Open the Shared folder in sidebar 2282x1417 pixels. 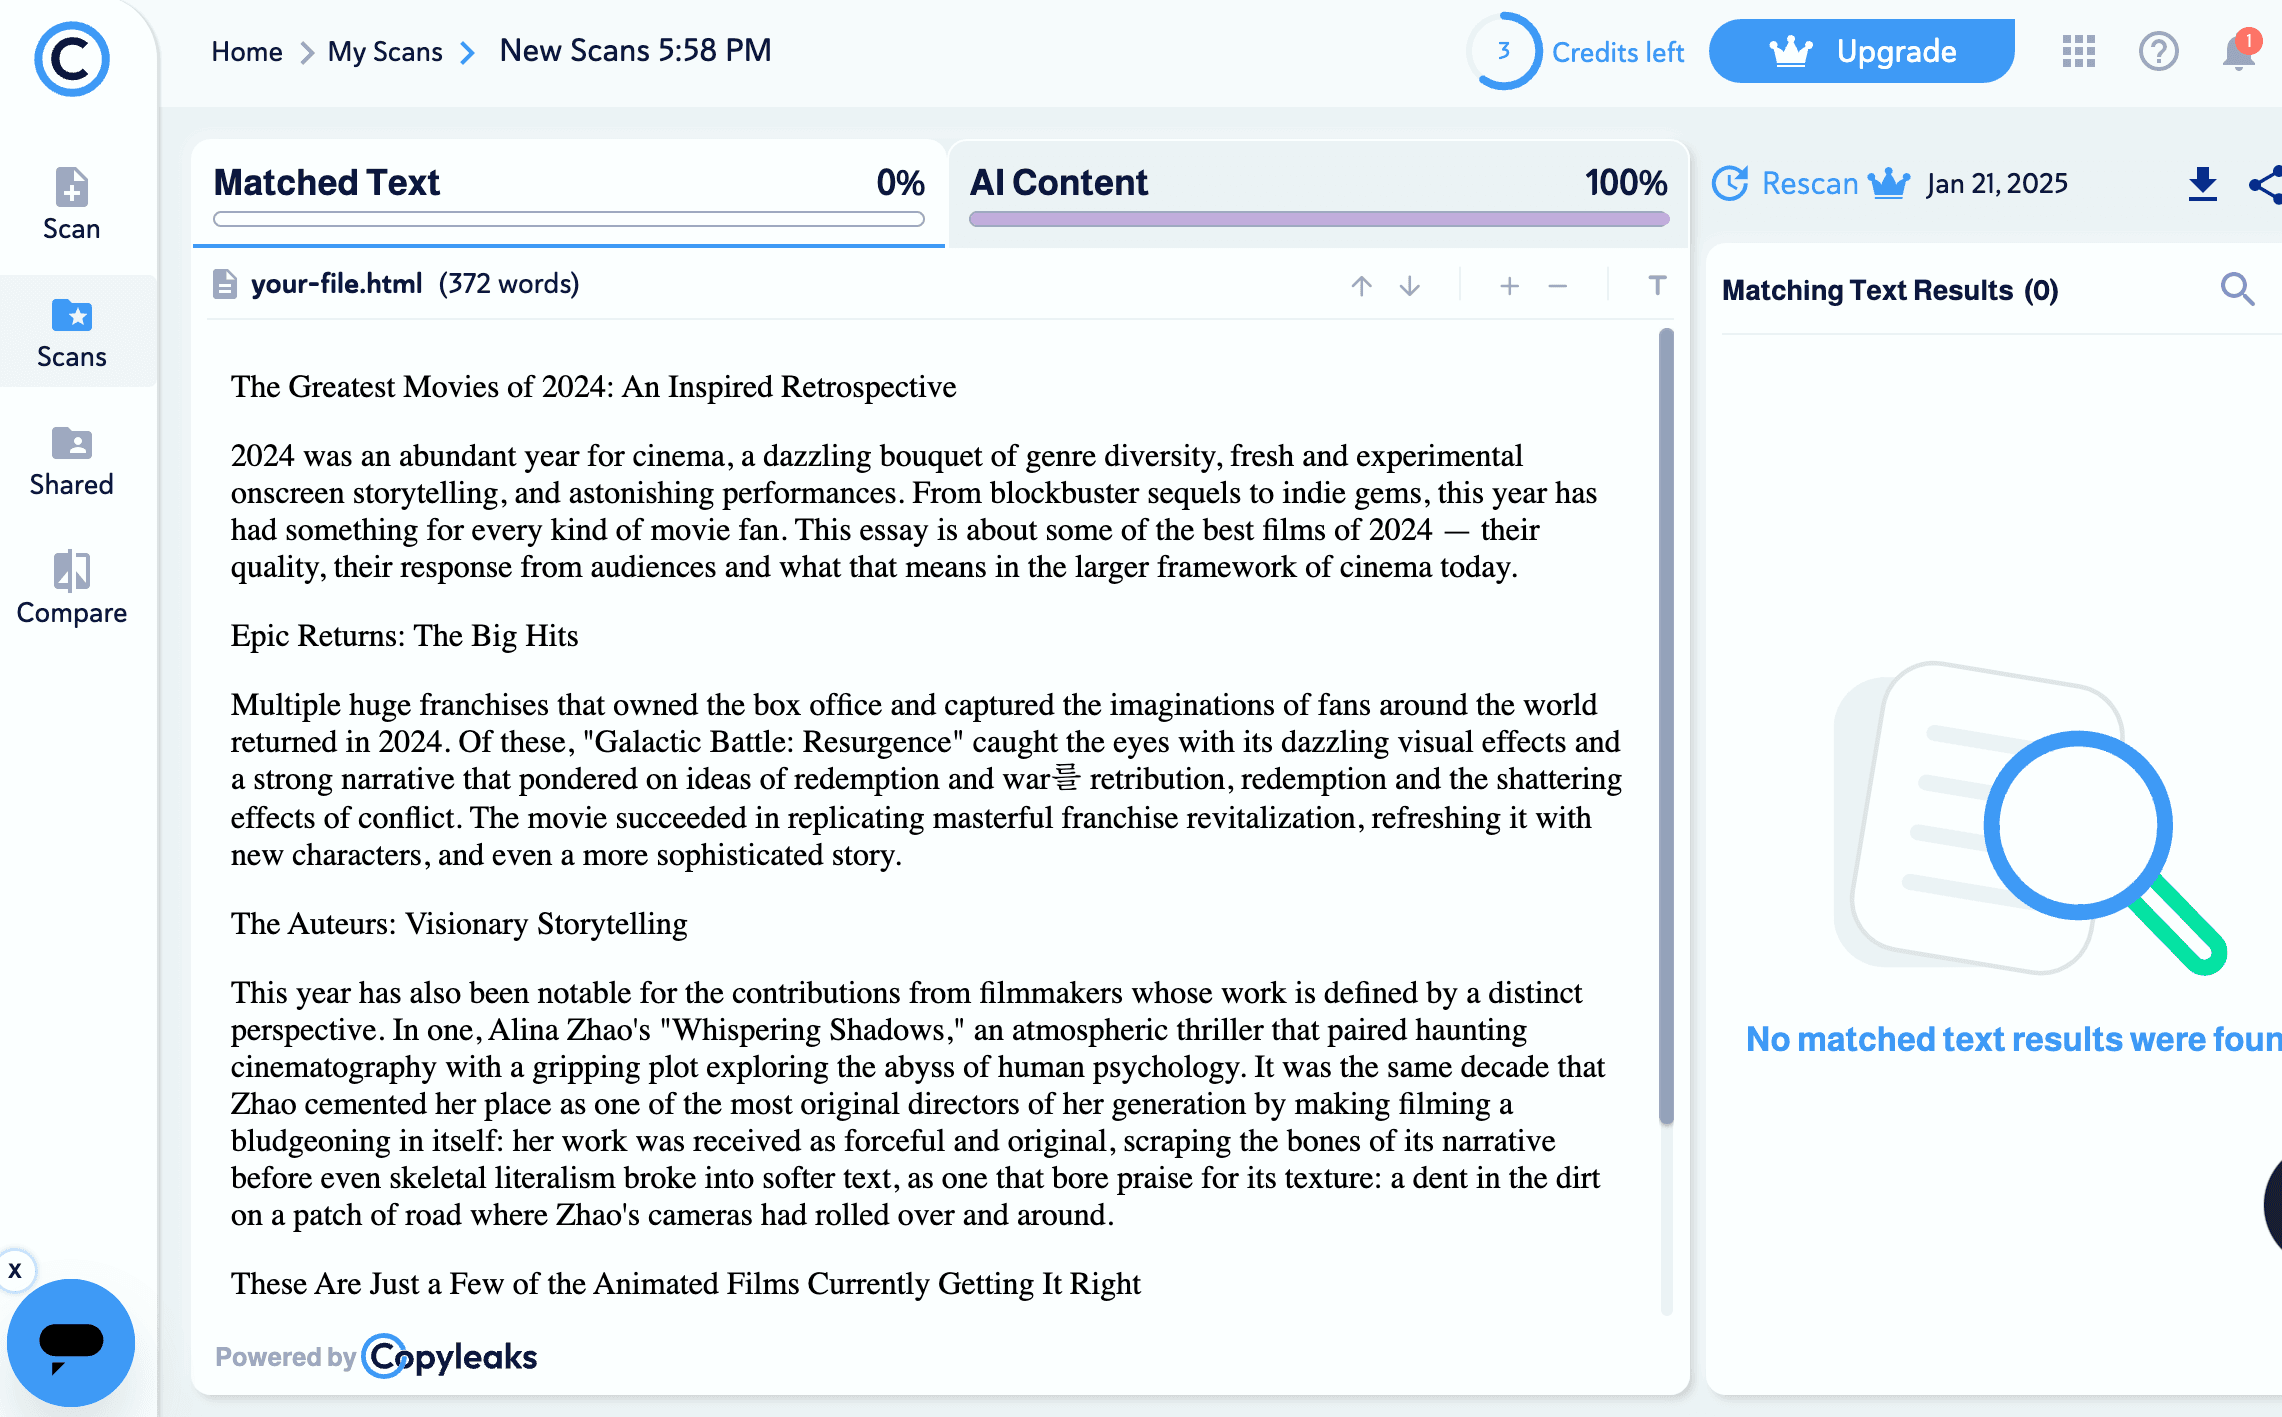(71, 461)
